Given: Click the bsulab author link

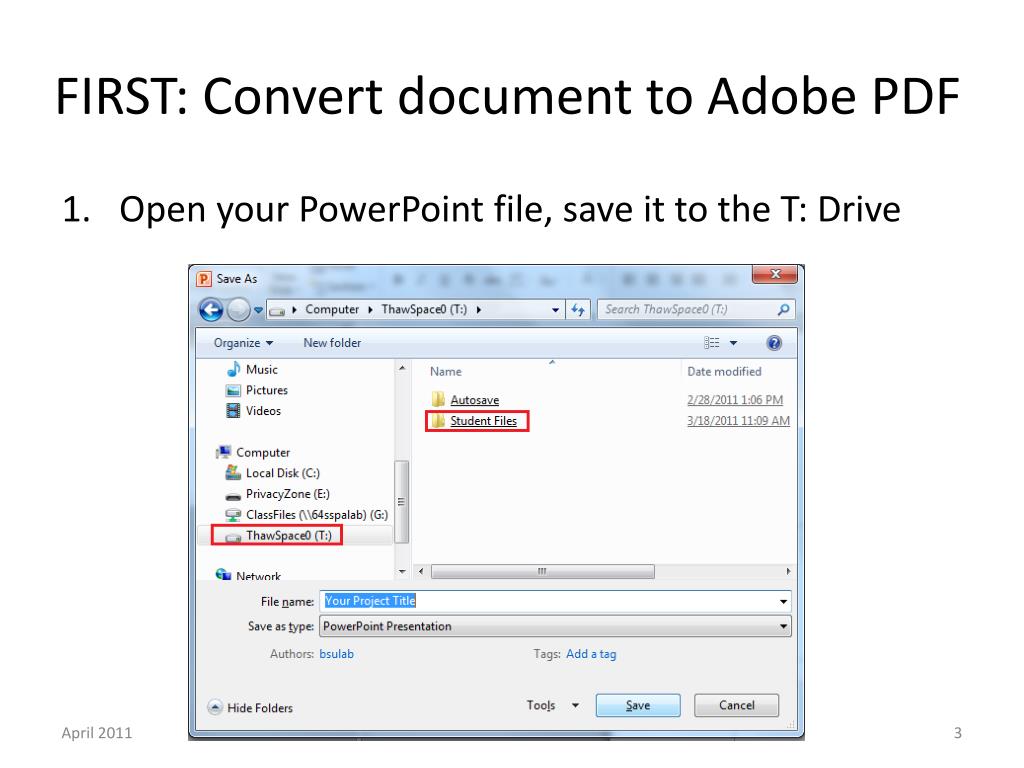Looking at the screenshot, I should [x=336, y=654].
